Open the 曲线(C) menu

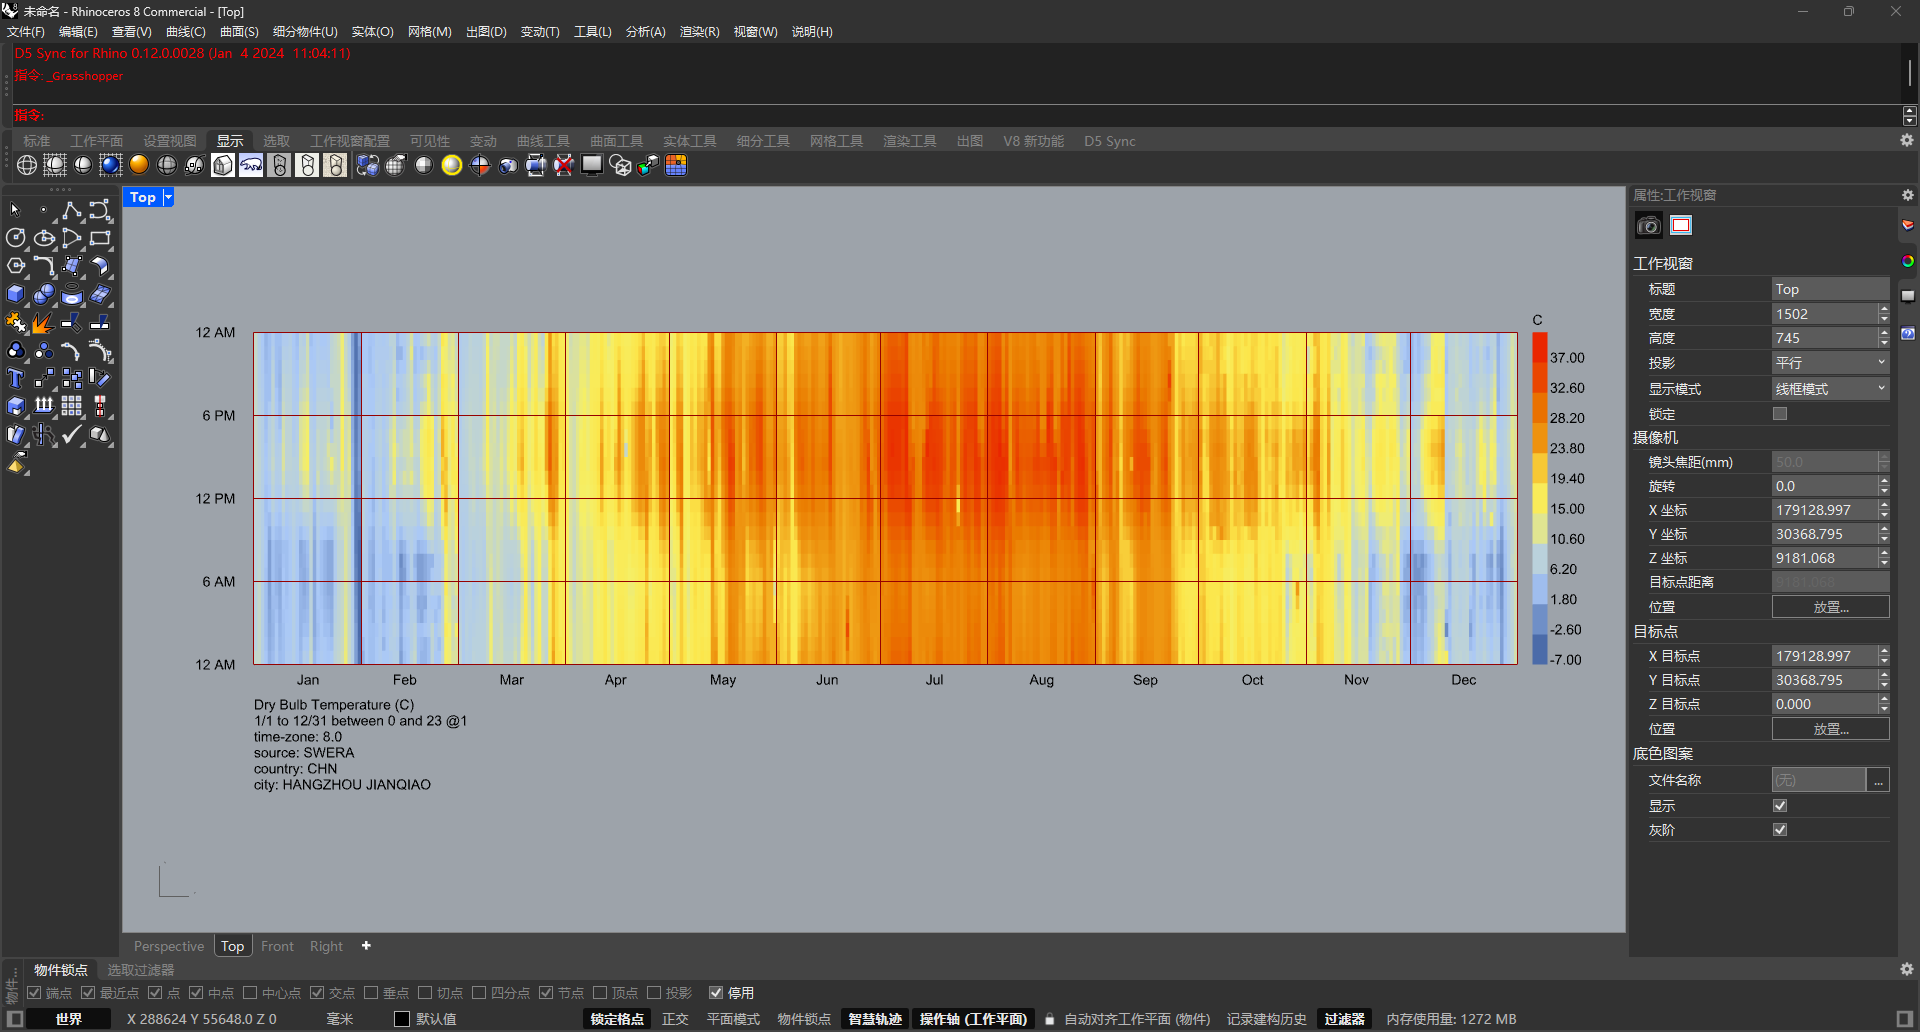click(186, 32)
